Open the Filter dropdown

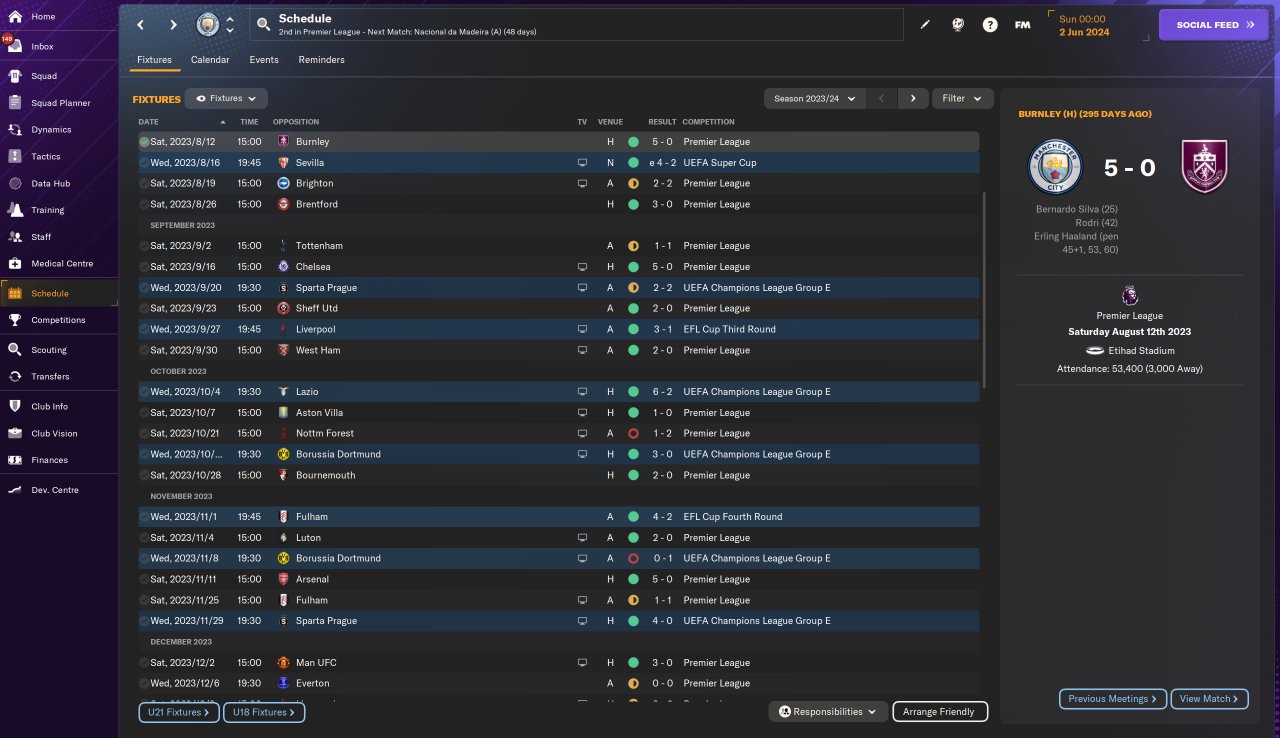[x=962, y=98]
